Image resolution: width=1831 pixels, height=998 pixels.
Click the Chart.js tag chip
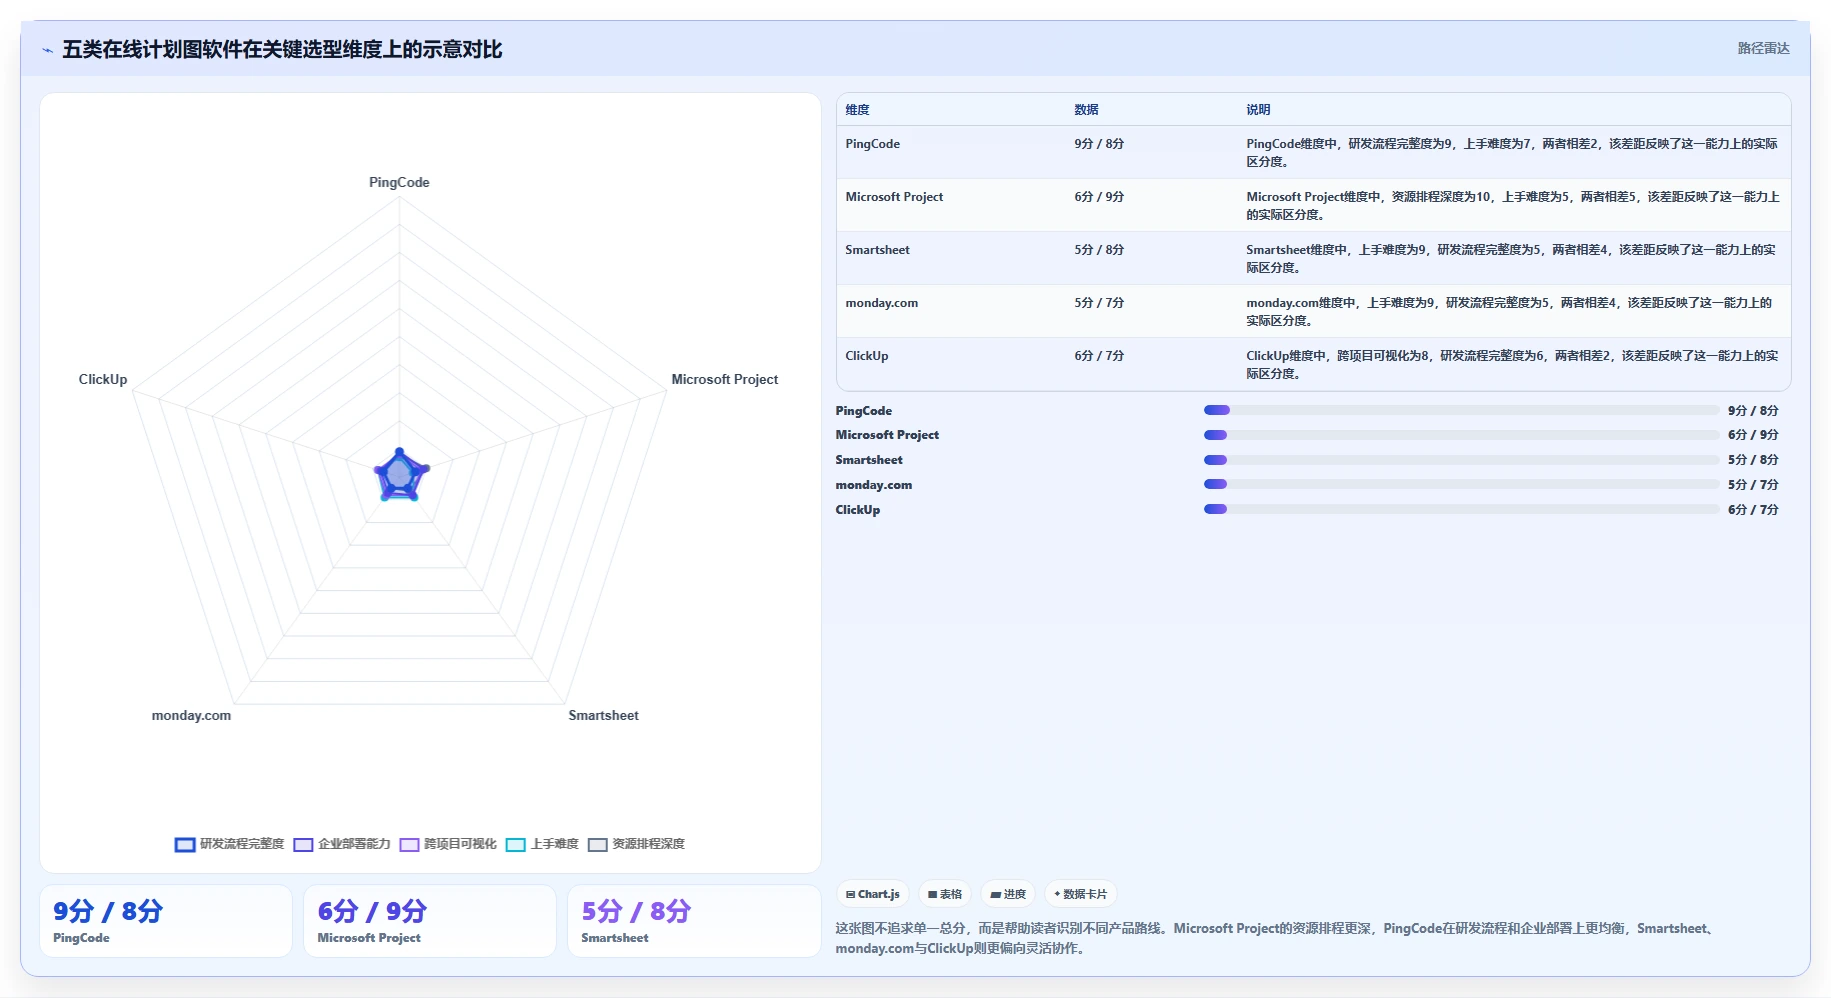[x=873, y=894]
